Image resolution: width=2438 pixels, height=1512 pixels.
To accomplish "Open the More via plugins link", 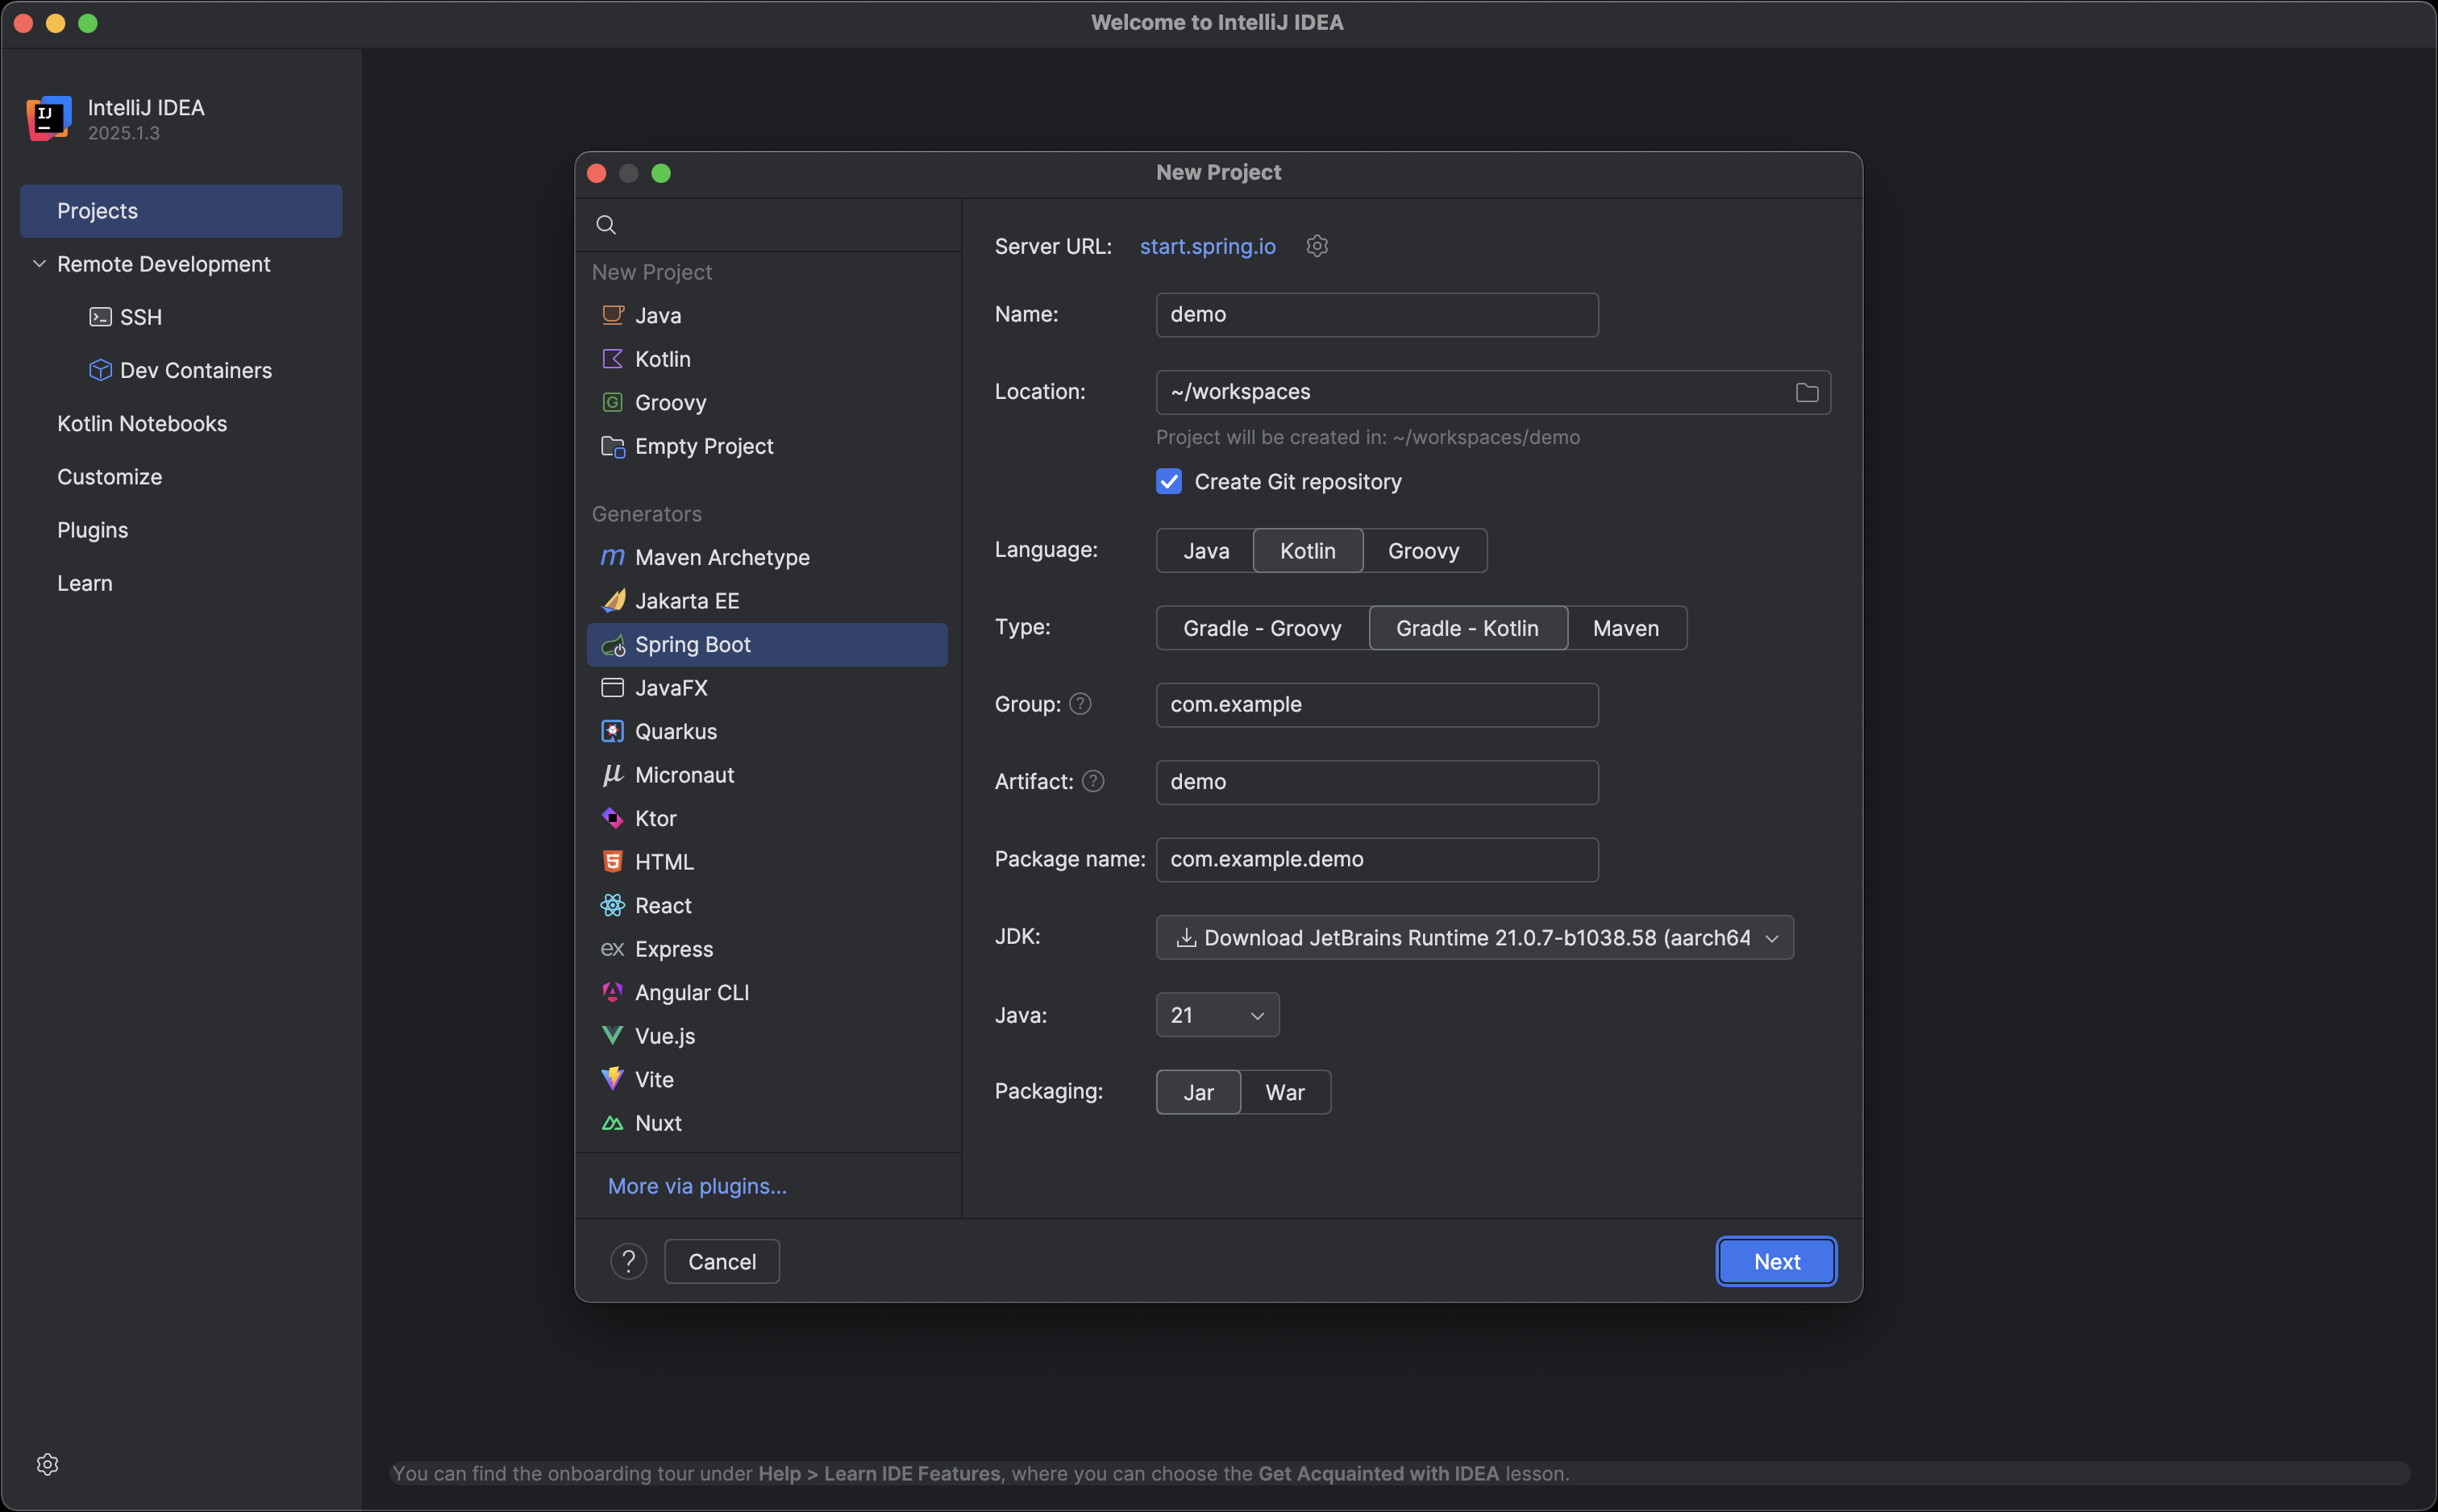I will tap(696, 1186).
